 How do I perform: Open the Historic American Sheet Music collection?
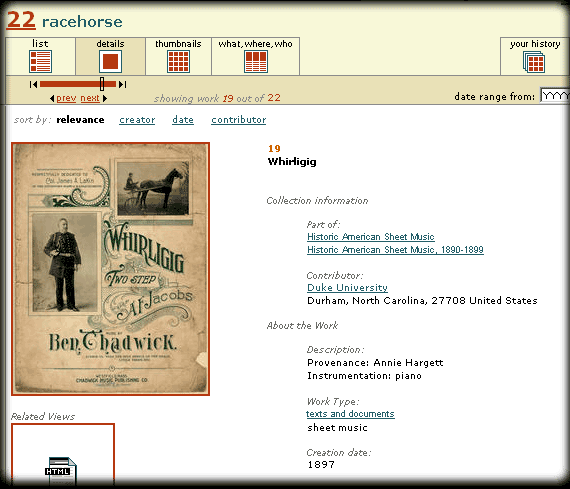[x=371, y=237]
